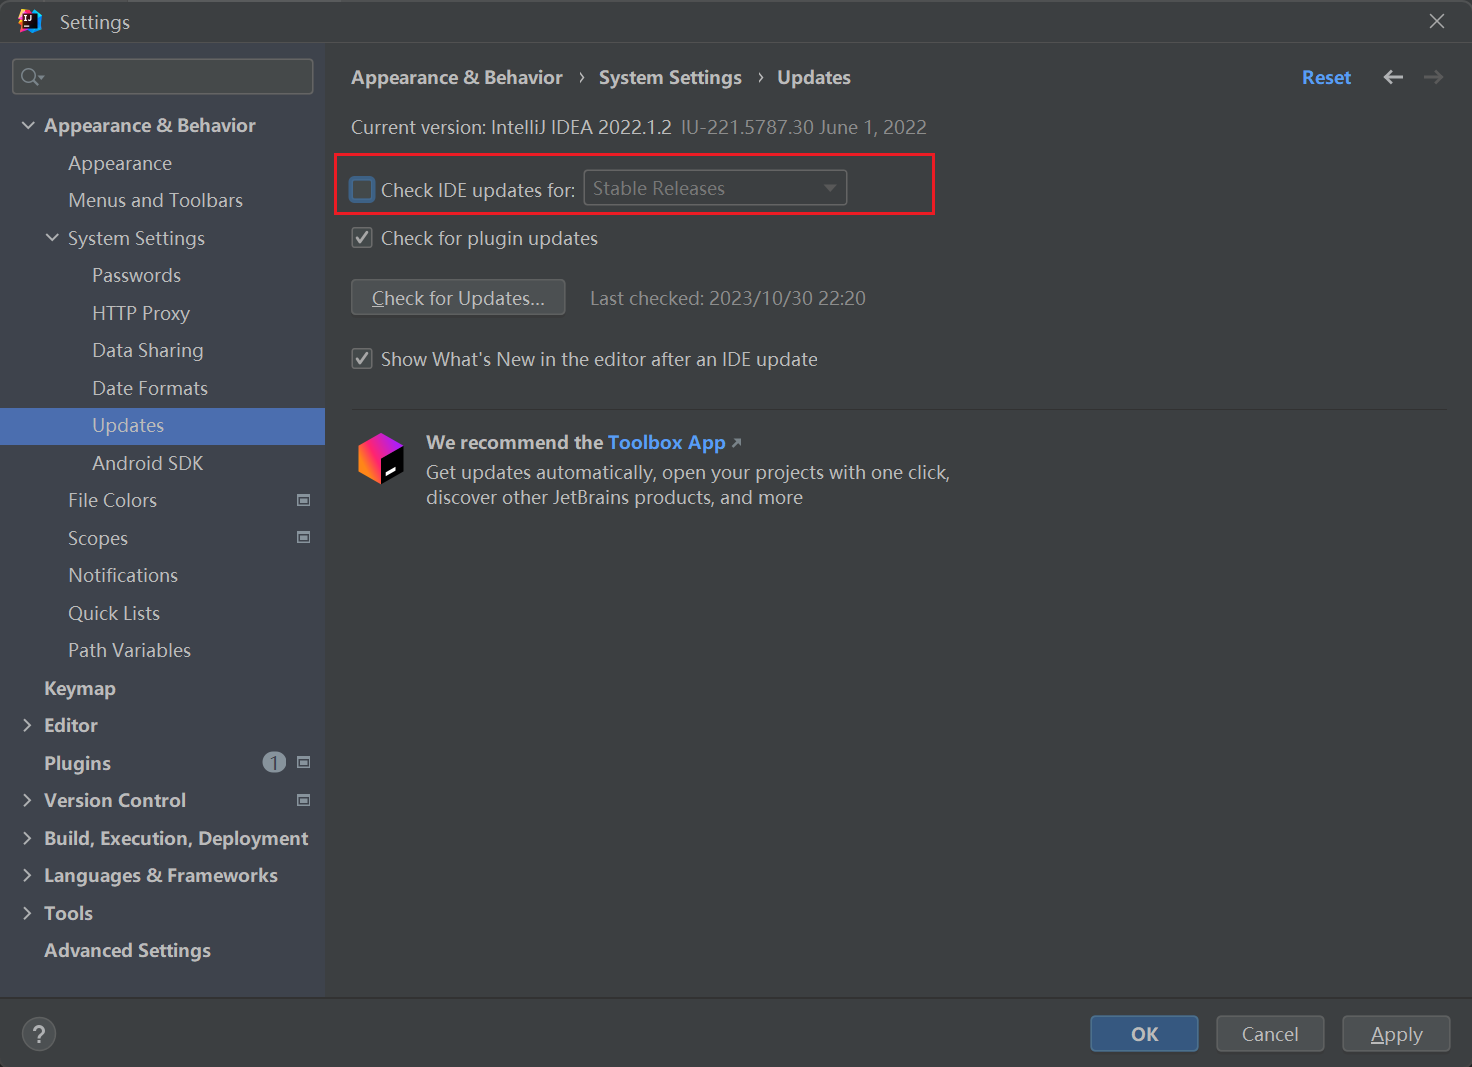Image resolution: width=1472 pixels, height=1067 pixels.
Task: Enable the Check IDE updates checkbox
Action: coord(362,189)
